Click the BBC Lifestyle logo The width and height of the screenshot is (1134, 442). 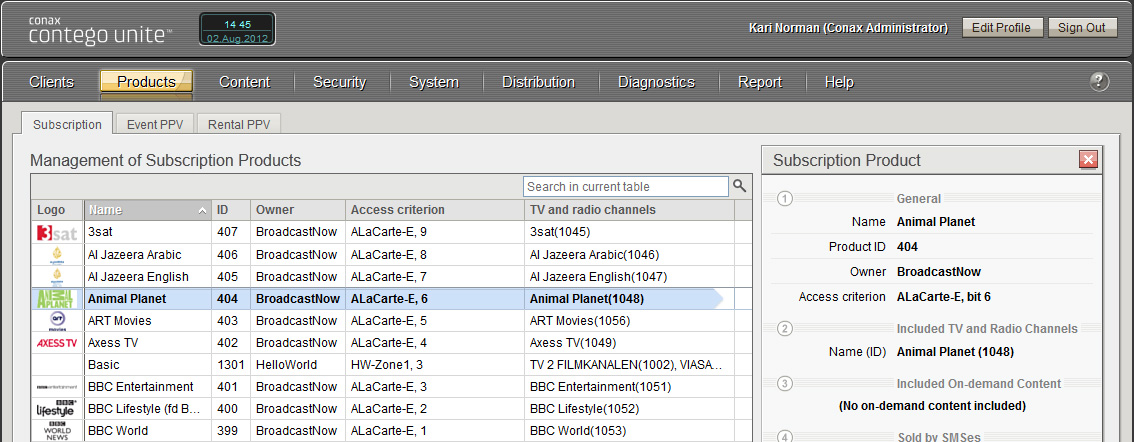point(56,409)
